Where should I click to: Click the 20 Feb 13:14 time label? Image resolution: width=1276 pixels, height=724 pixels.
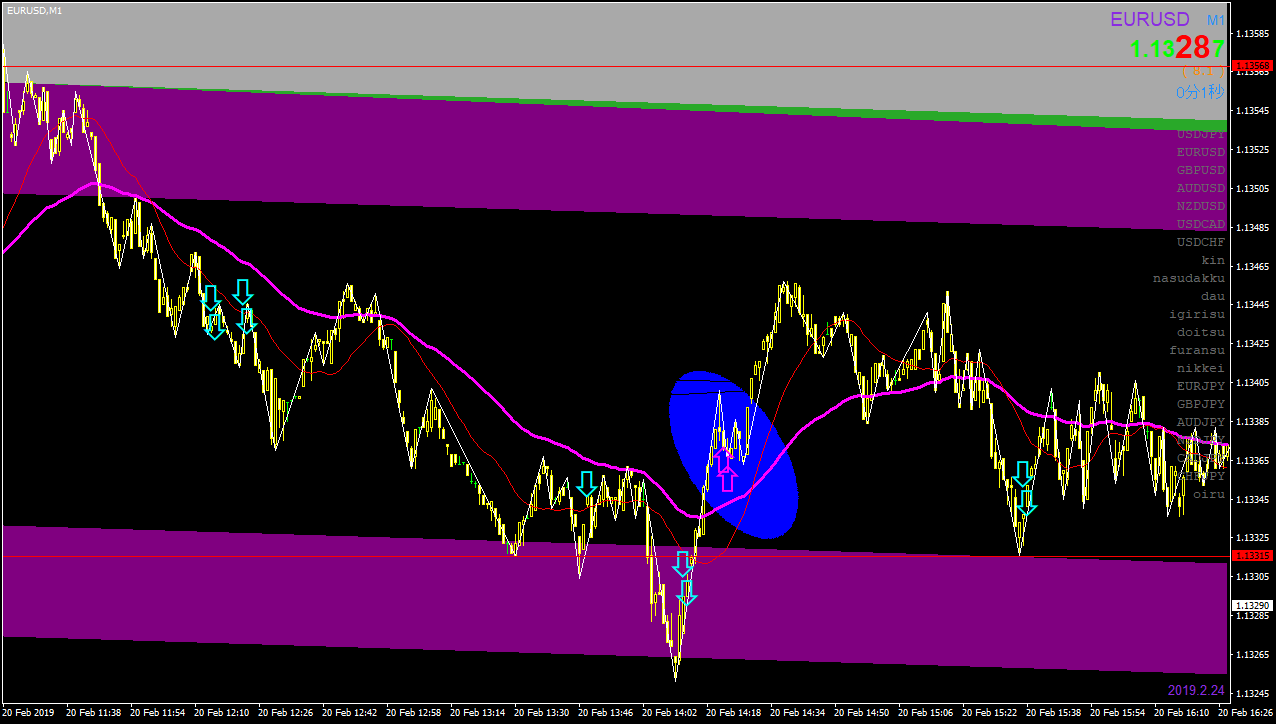(x=477, y=713)
